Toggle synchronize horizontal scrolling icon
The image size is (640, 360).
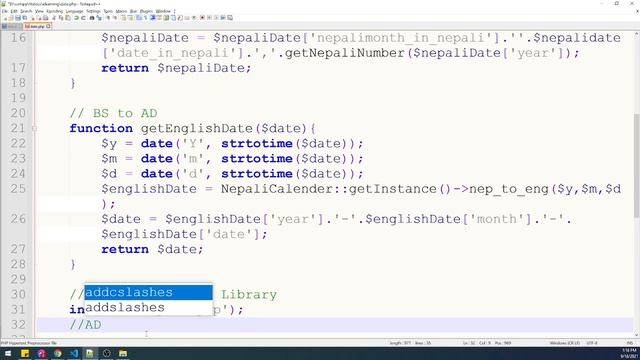point(130,18)
